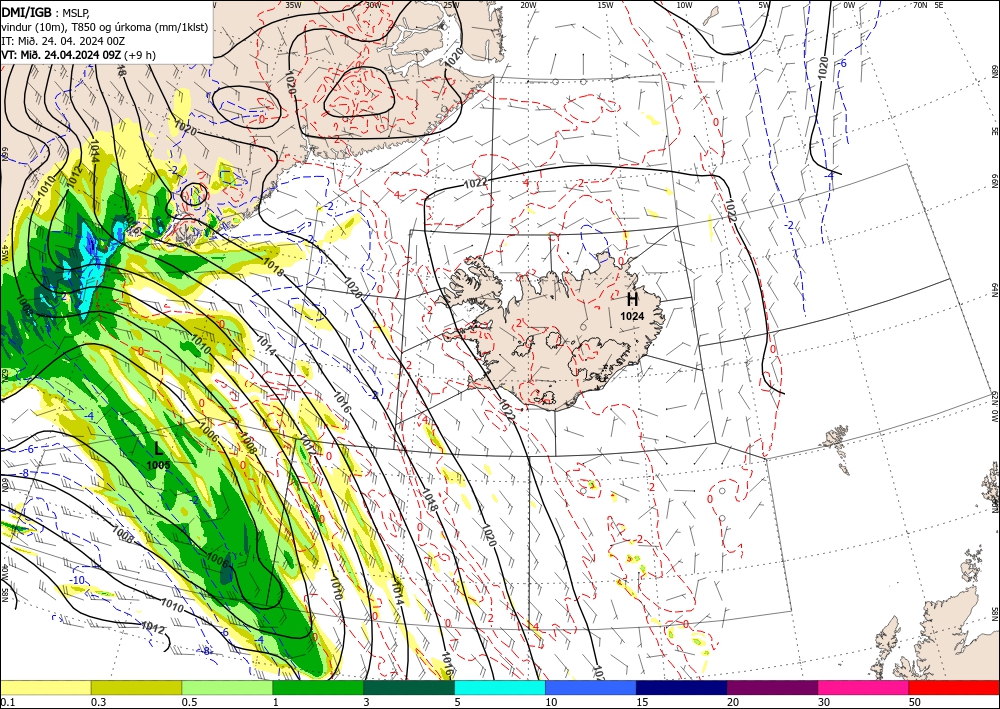Click the pink 30–50 legend swatch
1000x709 pixels.
[x=864, y=687]
